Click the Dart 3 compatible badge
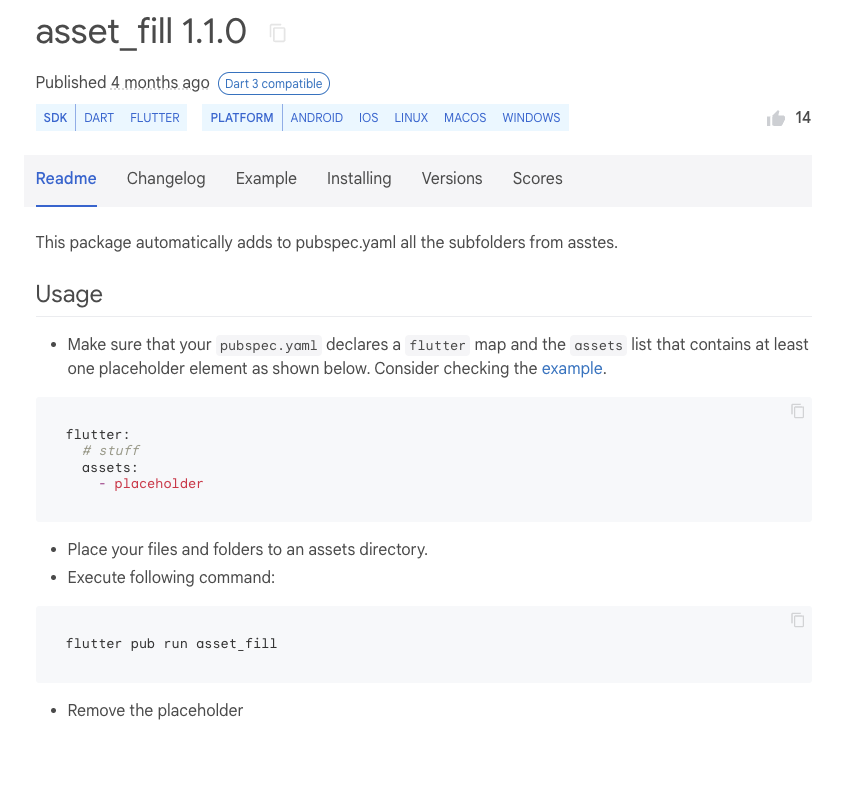Viewport: 860px width, 810px height. click(274, 83)
